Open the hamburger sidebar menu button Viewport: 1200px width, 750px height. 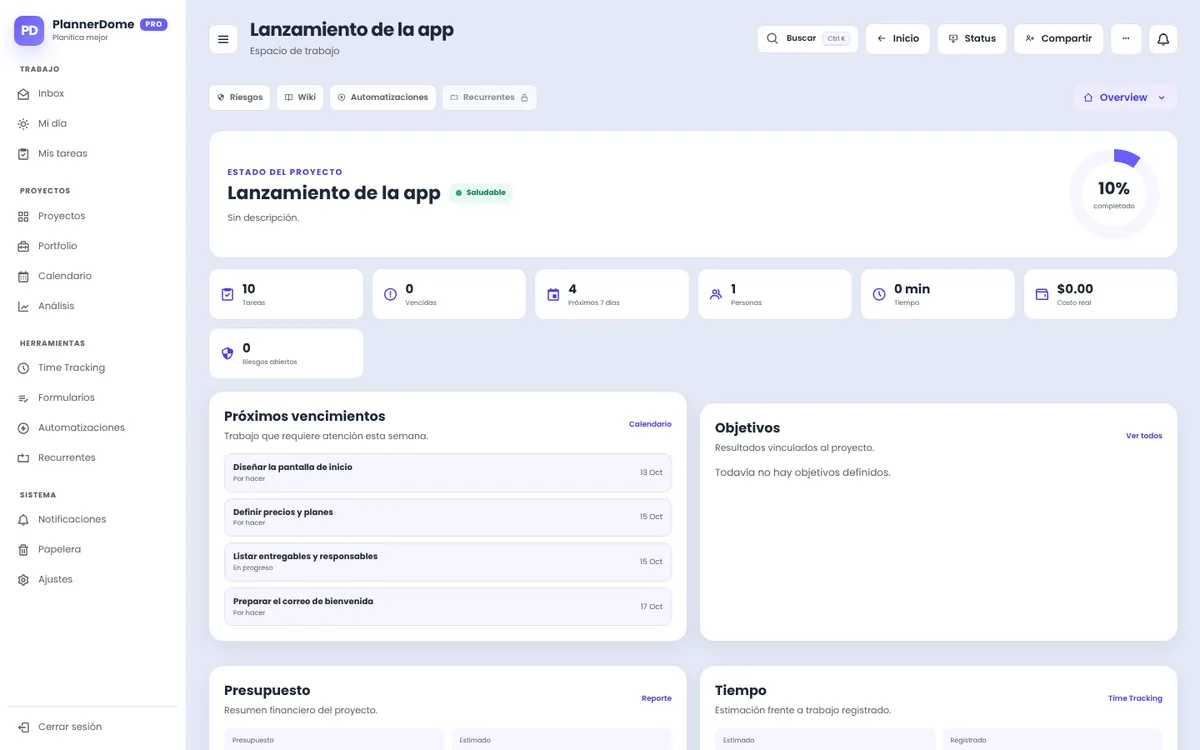pyautogui.click(x=223, y=39)
